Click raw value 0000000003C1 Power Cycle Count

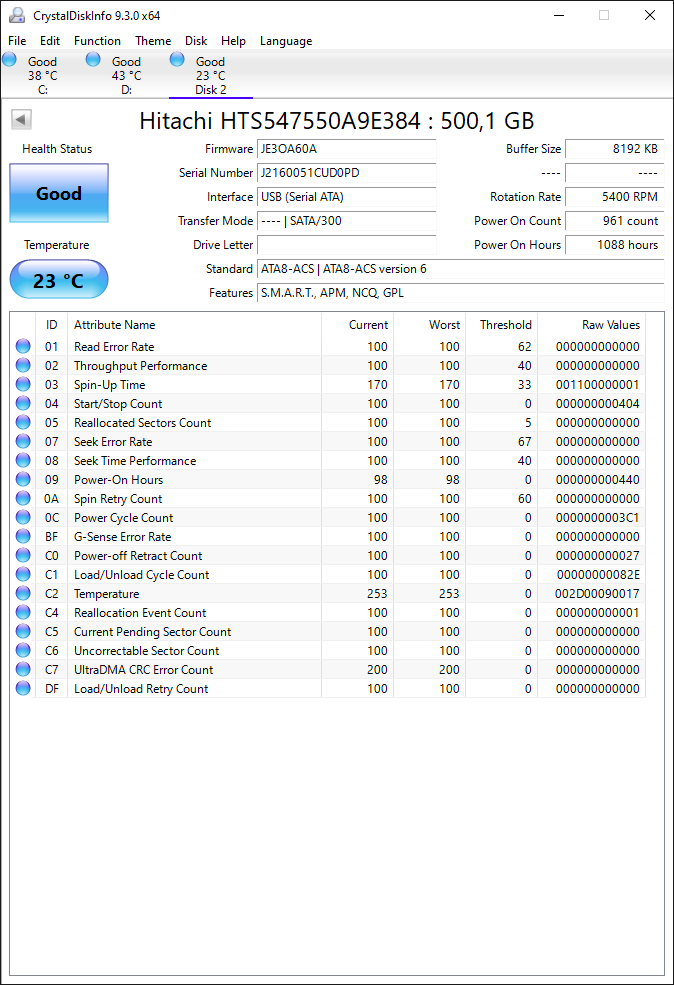(597, 518)
